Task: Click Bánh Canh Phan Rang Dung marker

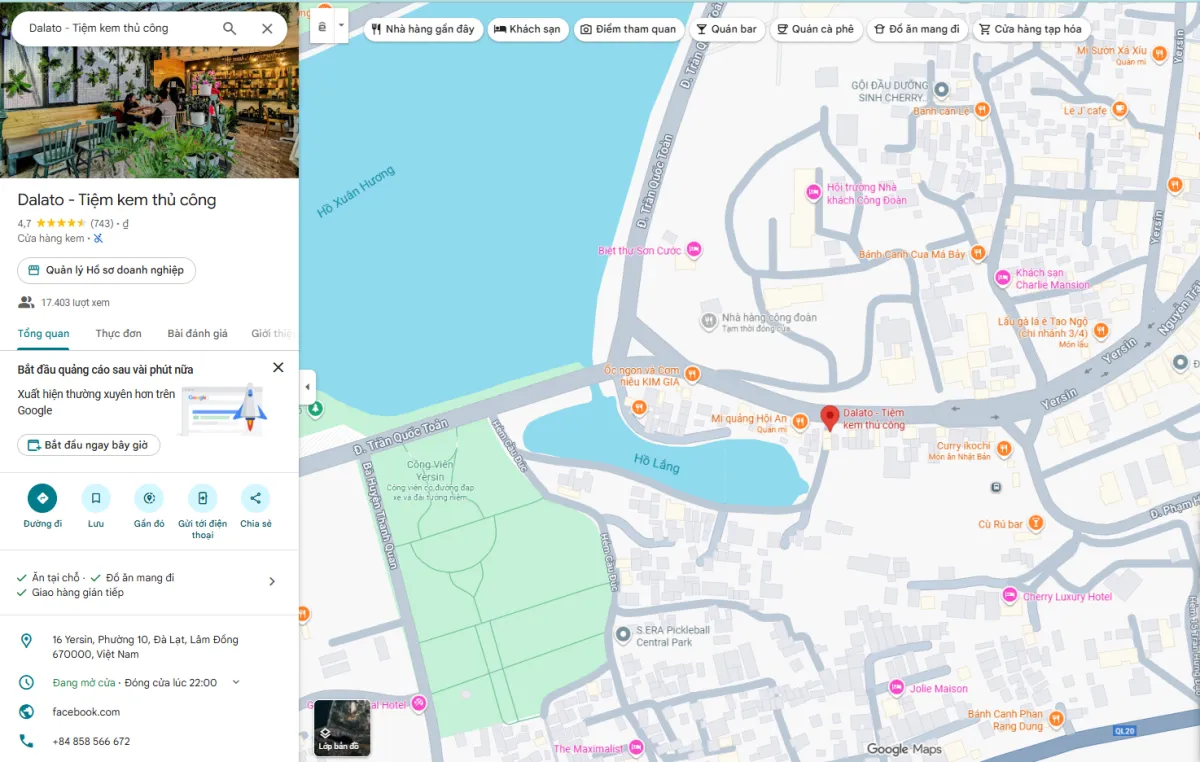Action: point(1056,720)
